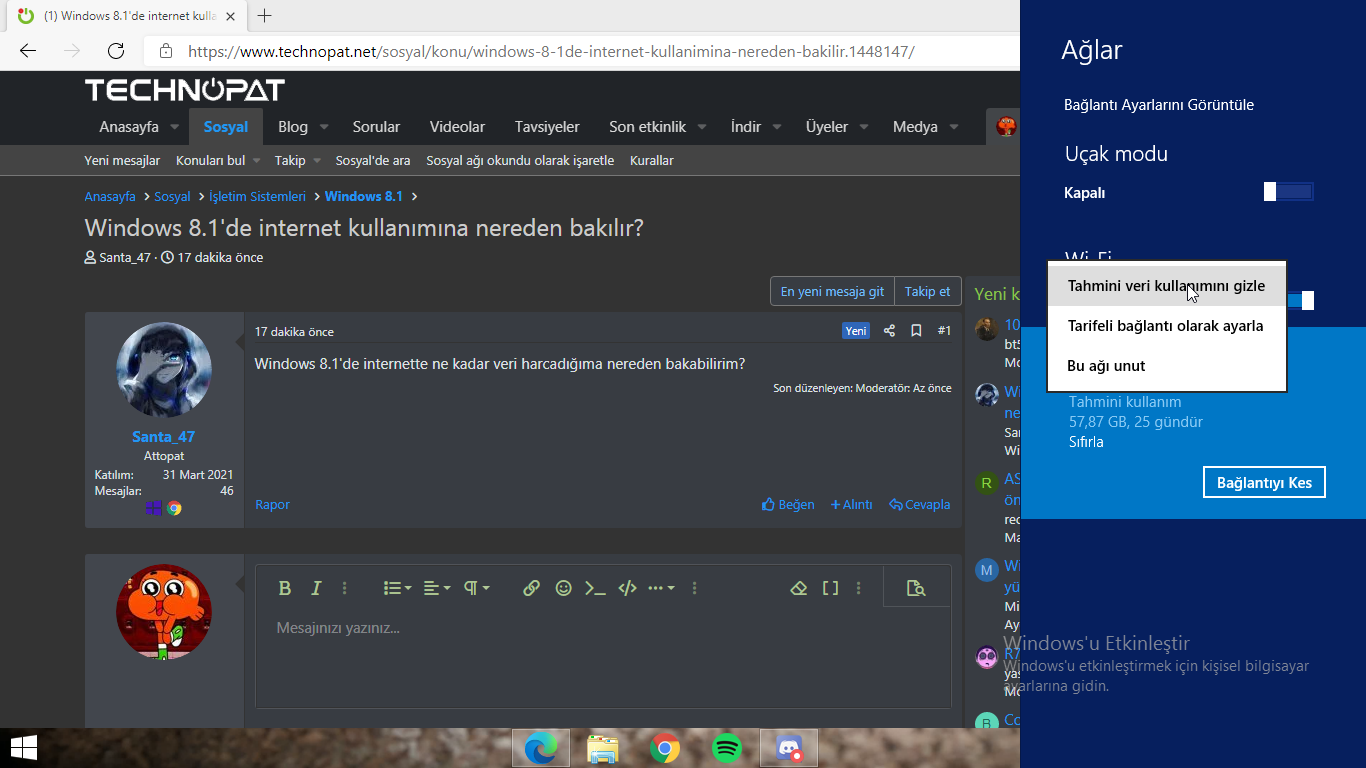
Task: Quote the post with Alıntı
Action: (x=852, y=505)
